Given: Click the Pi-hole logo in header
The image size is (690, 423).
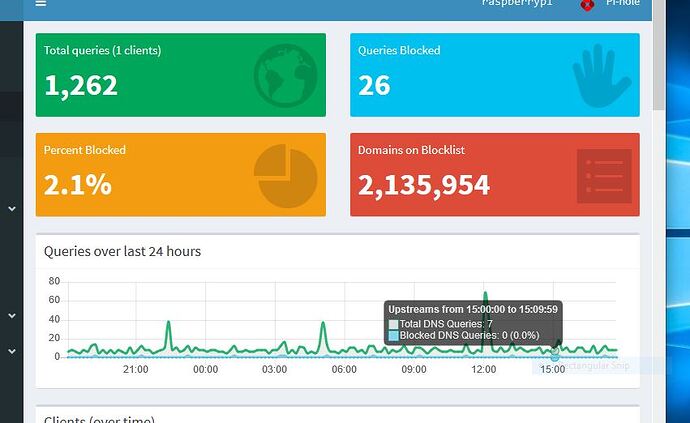Looking at the screenshot, I should 588,5.
